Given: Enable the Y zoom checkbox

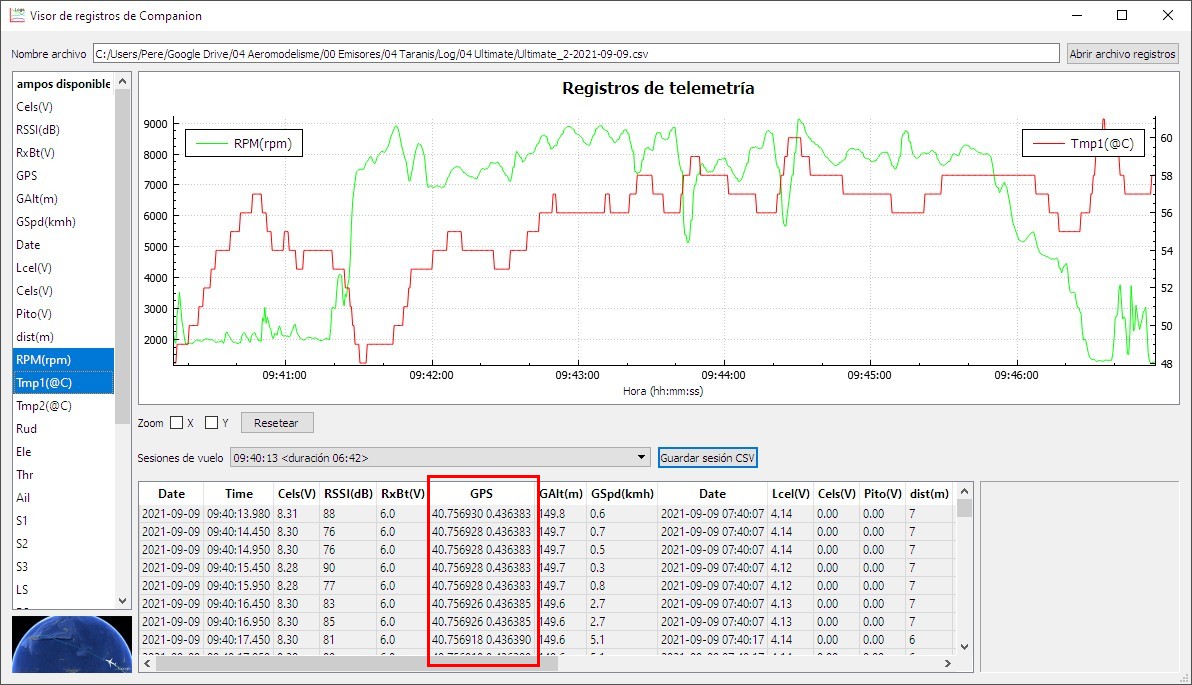Looking at the screenshot, I should (211, 423).
